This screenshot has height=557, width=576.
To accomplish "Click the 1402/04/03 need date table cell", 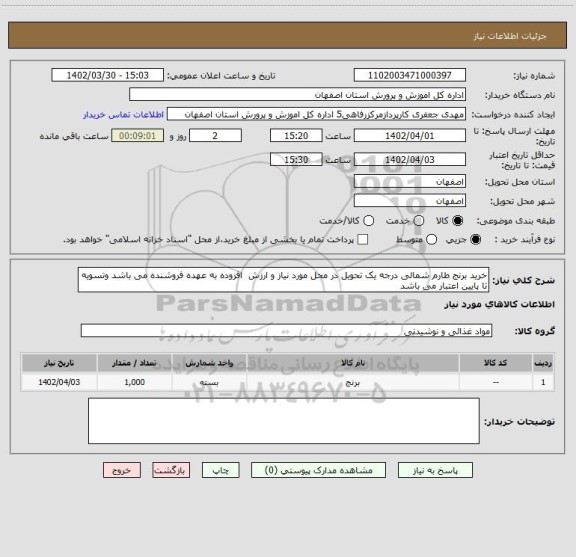I will click(59, 382).
